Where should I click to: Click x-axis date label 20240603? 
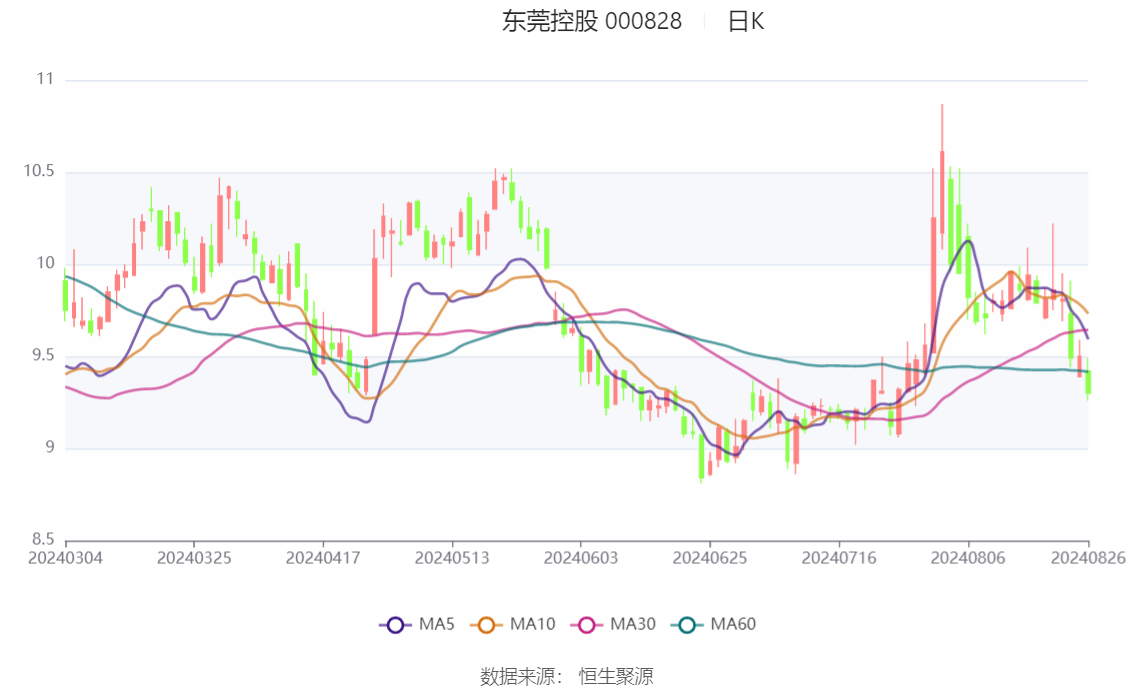pos(581,558)
